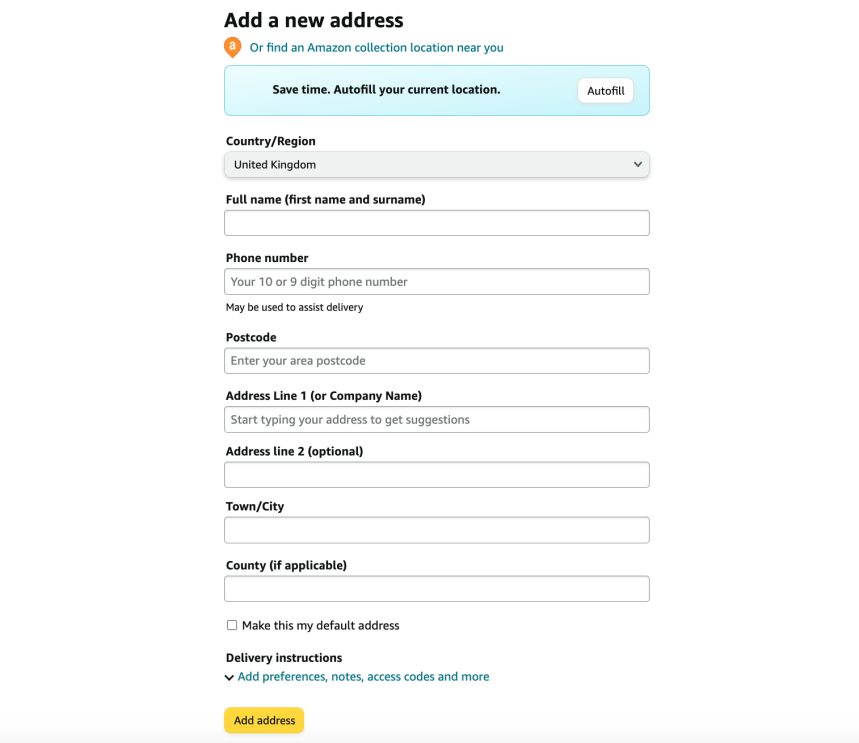859x743 pixels.
Task: Open the Country/Region selector showing United Kingdom
Action: (436, 164)
